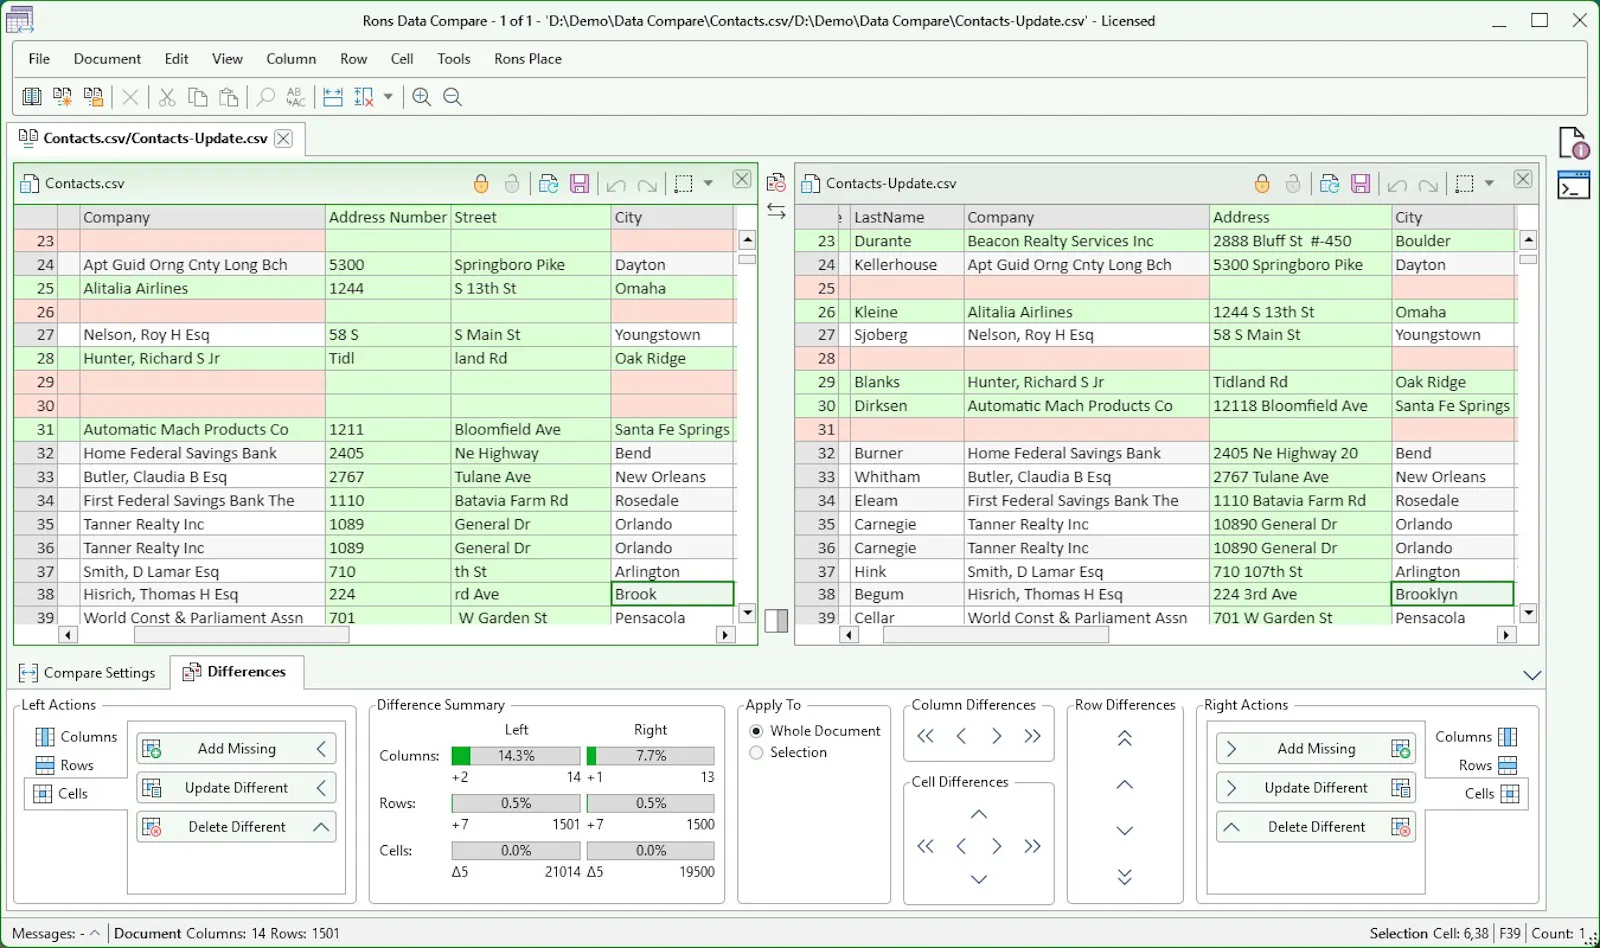Click the right Delete Different button
The height and width of the screenshot is (948, 1600).
[1316, 827]
